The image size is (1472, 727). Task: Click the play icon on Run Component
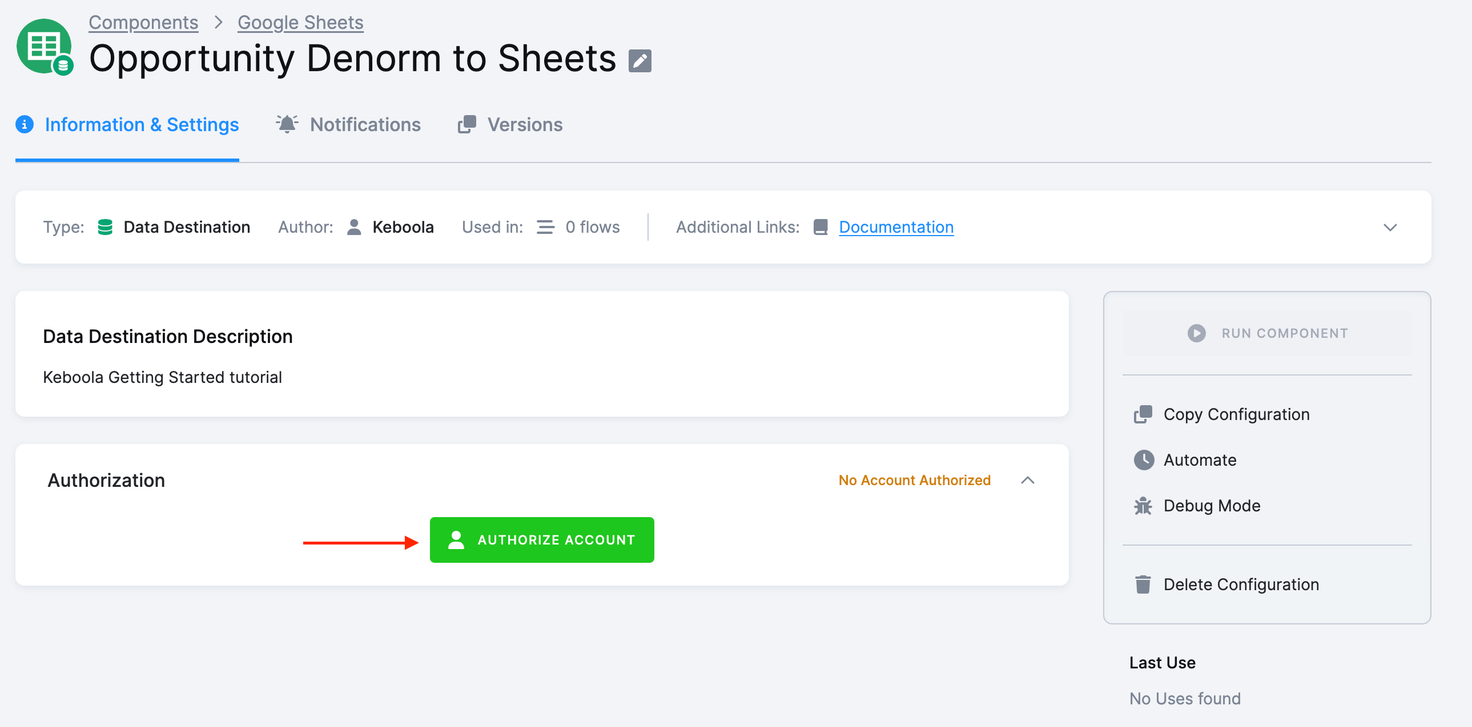pos(1196,333)
